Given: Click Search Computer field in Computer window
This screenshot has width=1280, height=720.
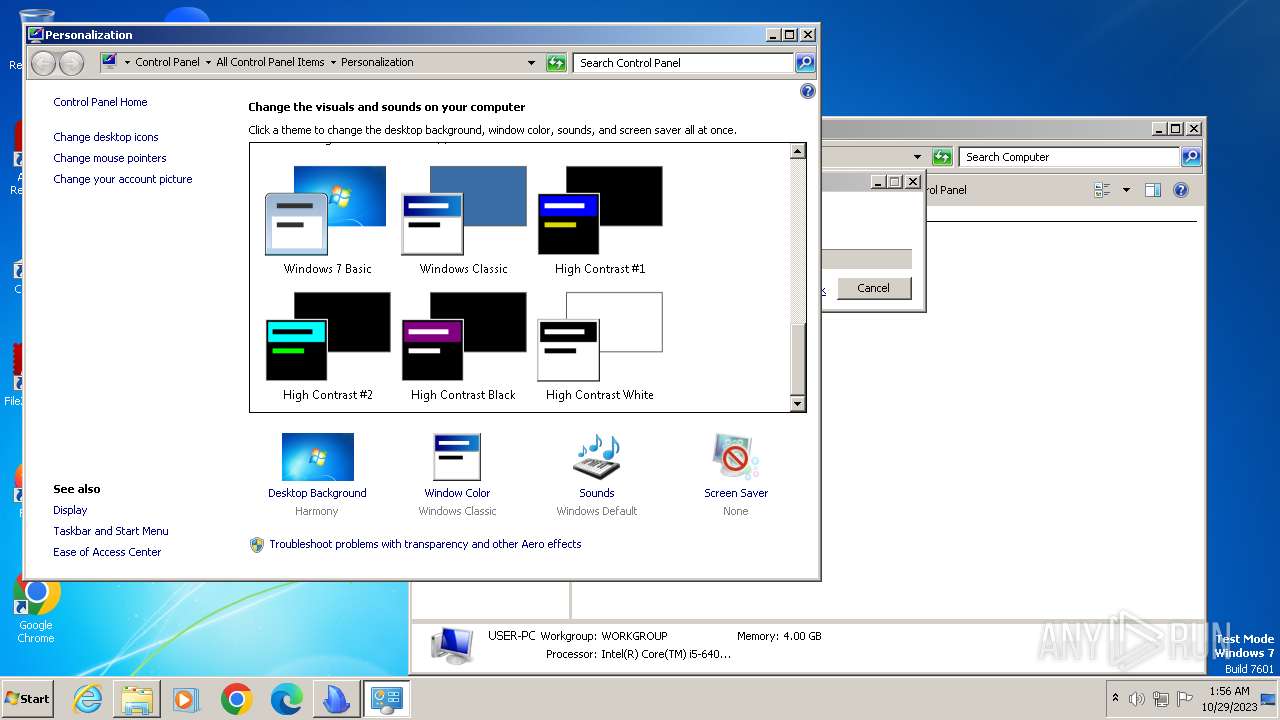Looking at the screenshot, I should tap(1069, 157).
